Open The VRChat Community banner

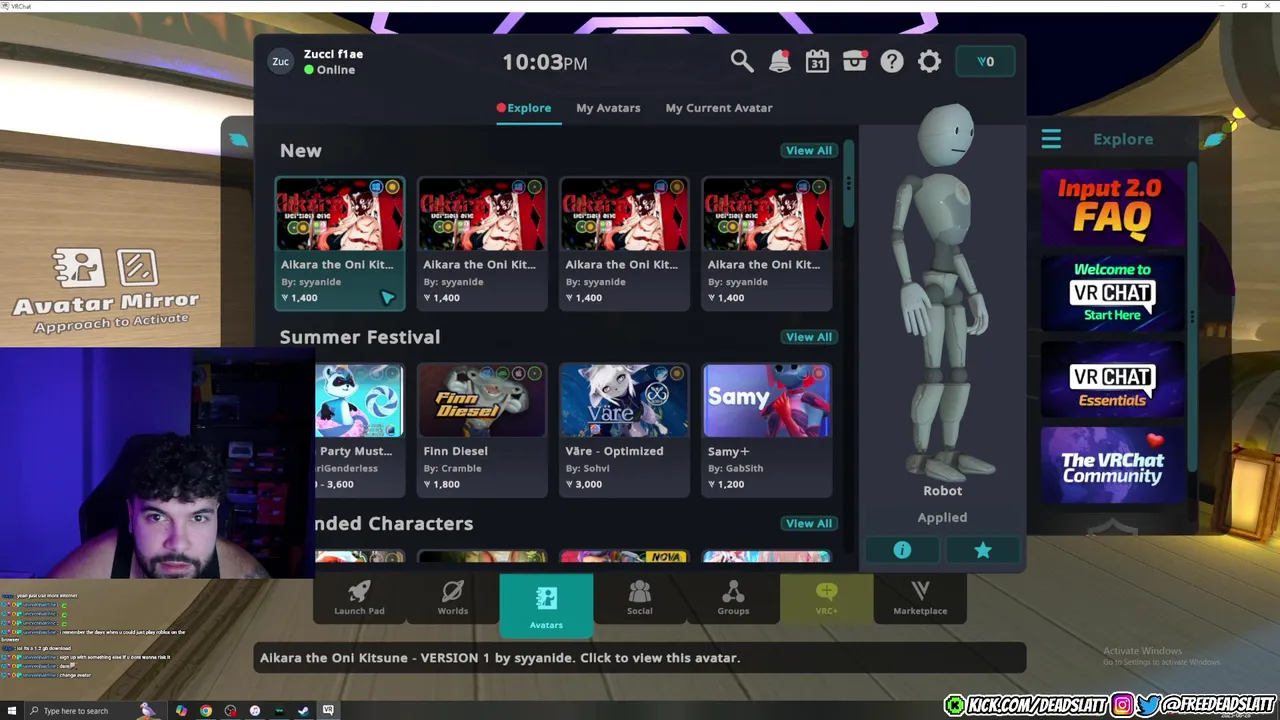tap(1112, 465)
